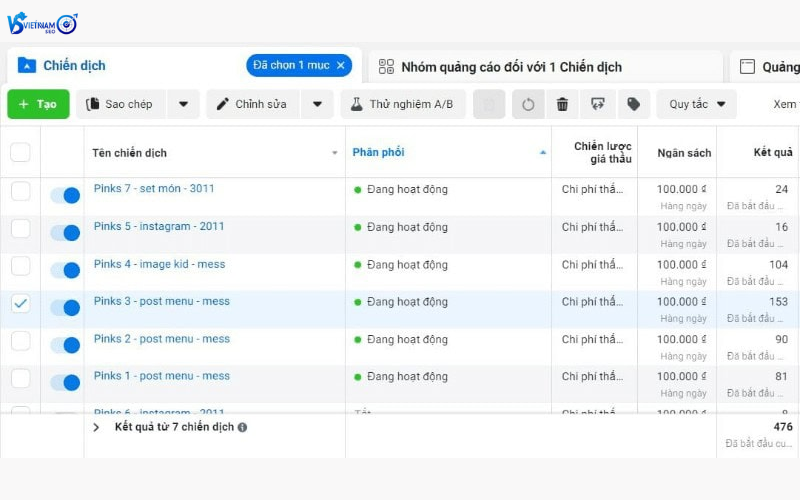800x500 pixels.
Task: Click the tag label icon
Action: (634, 105)
